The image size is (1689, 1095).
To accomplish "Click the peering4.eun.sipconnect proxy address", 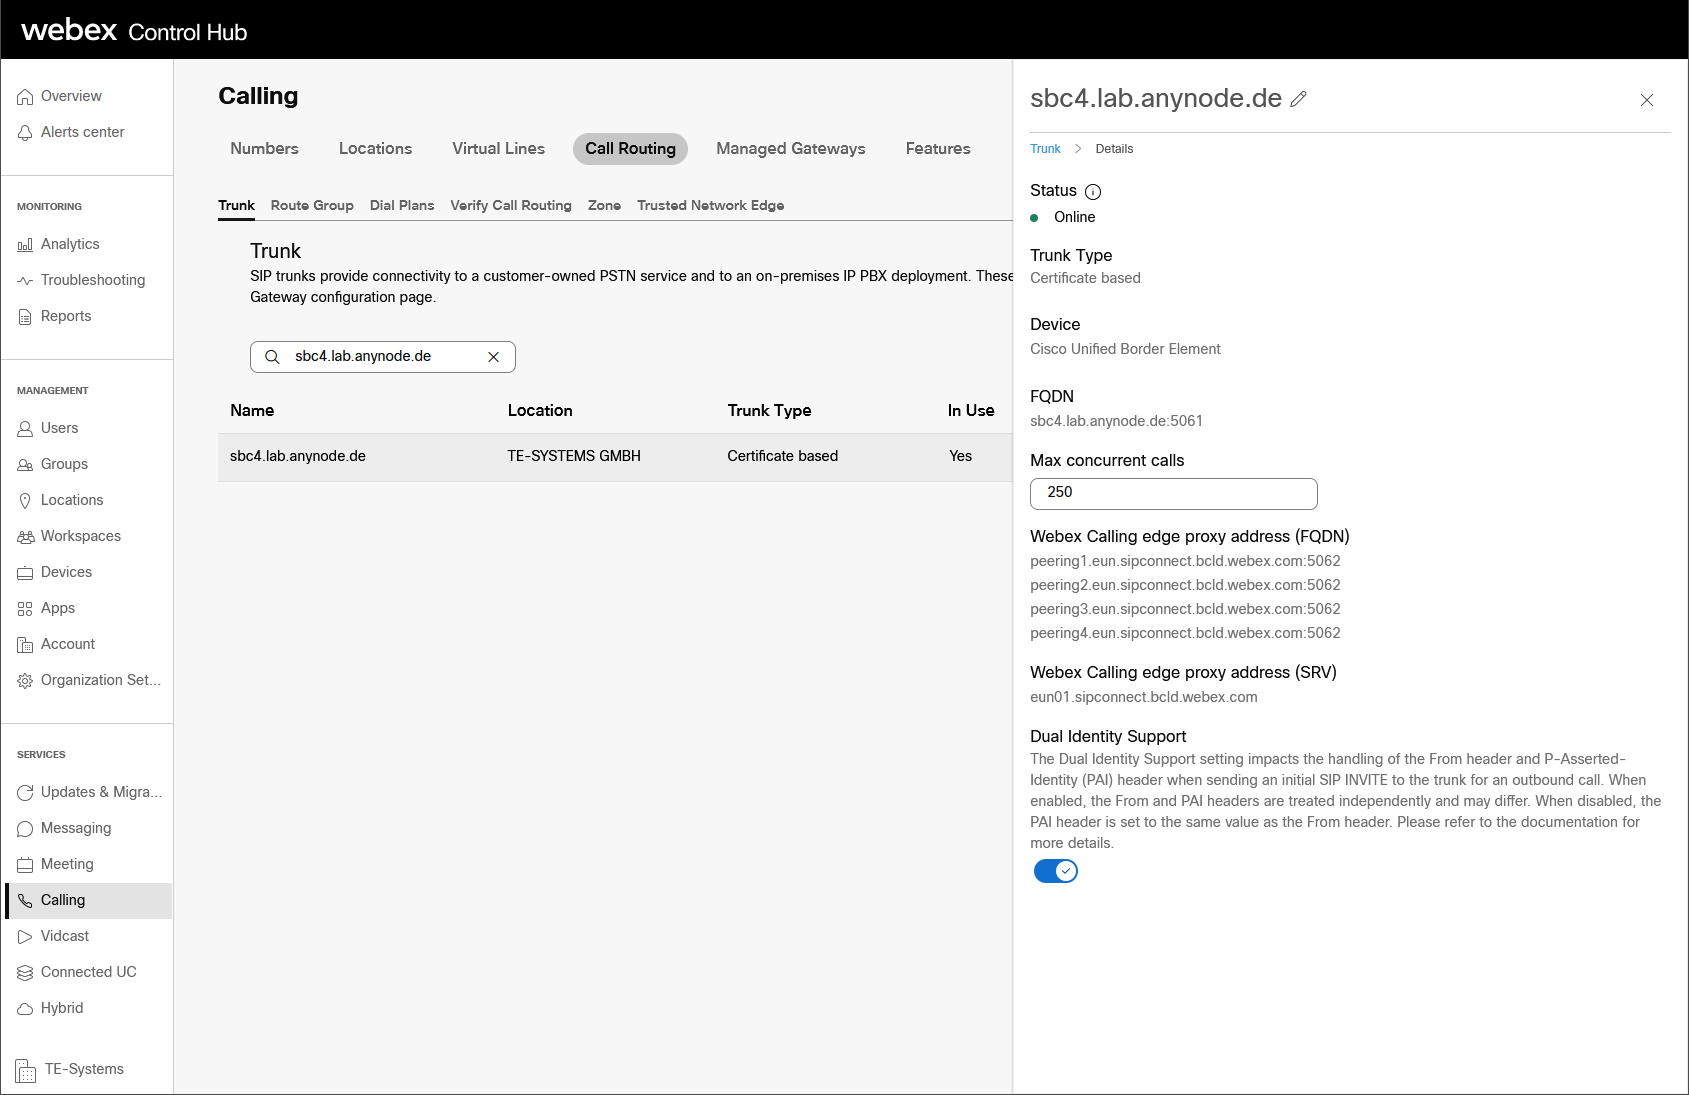I will tap(1185, 634).
